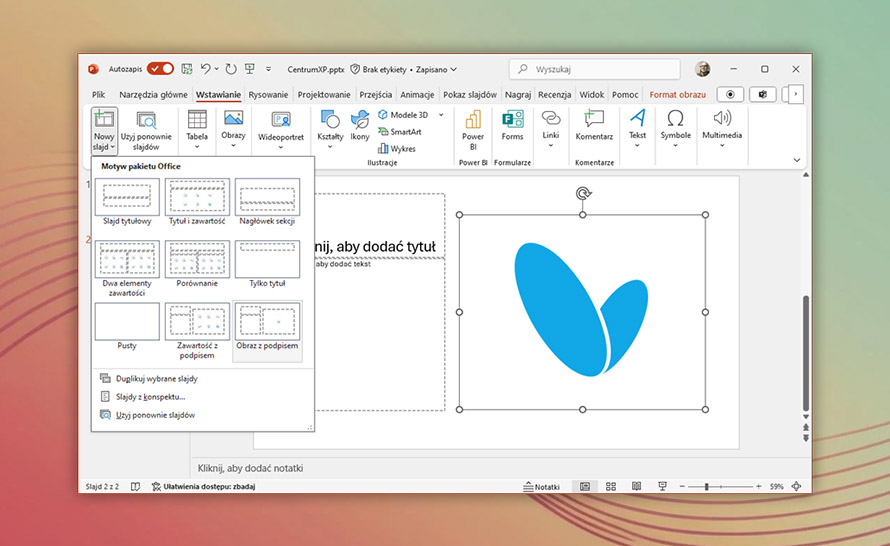Open the Obrazy dropdown
This screenshot has width=890, height=546.
click(x=233, y=130)
